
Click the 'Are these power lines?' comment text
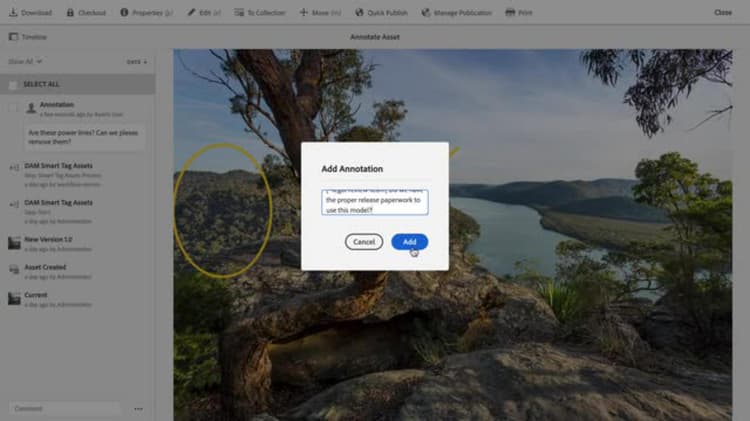coord(83,137)
